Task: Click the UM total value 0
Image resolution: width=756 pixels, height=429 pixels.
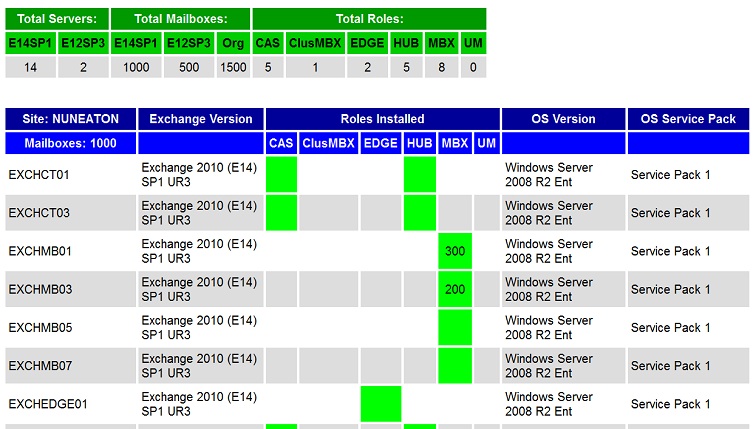Action: click(x=473, y=67)
